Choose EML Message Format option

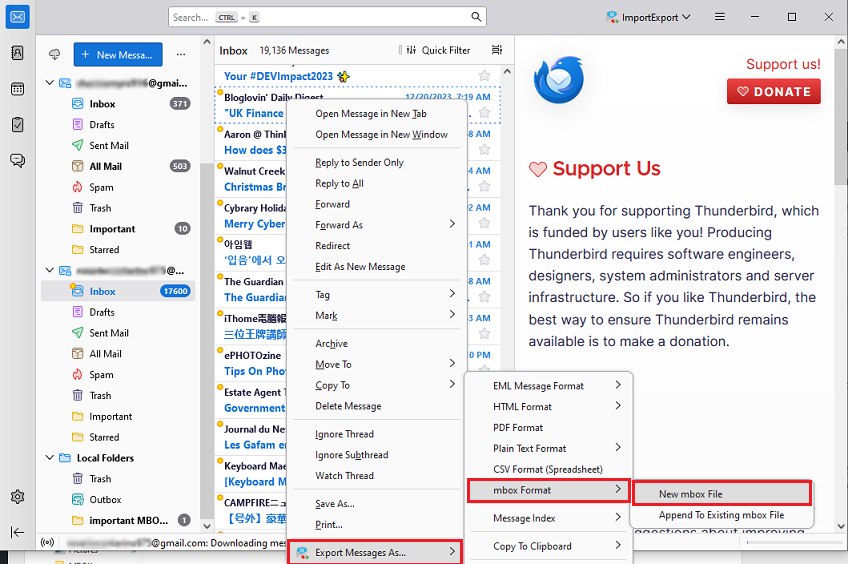(x=548, y=386)
